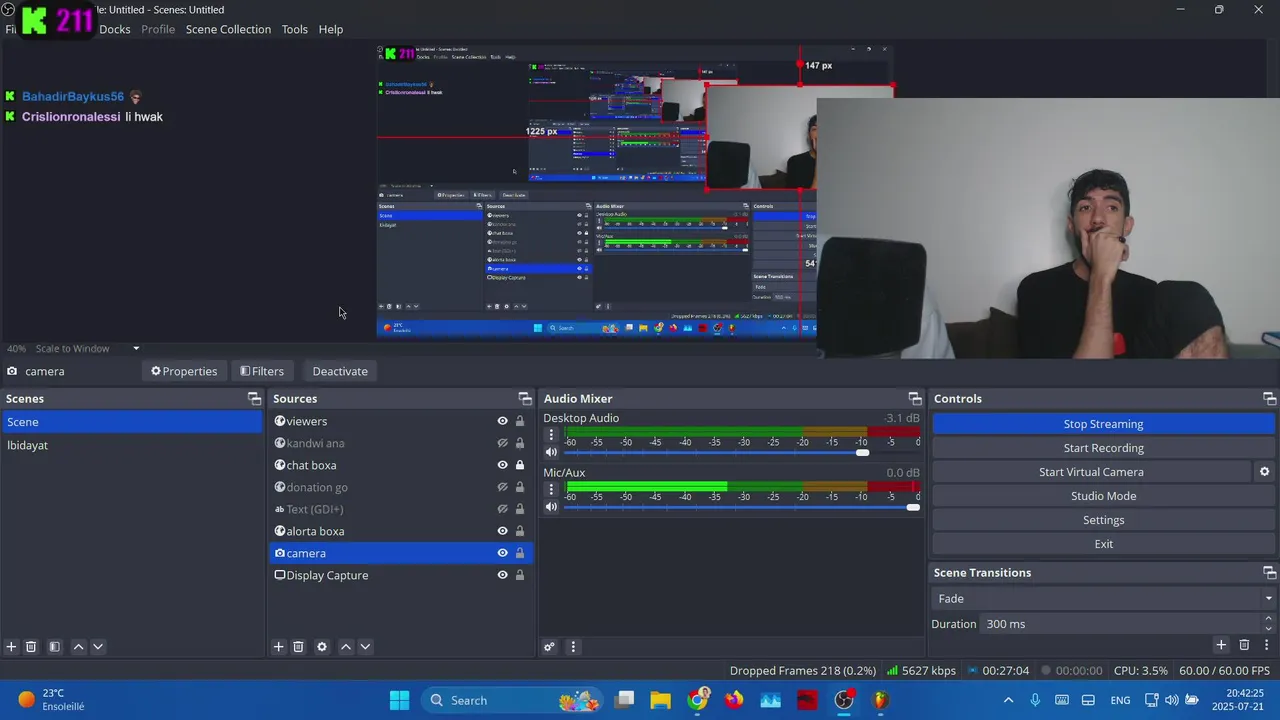
Task: Move source up arrow in Sources dock
Action: (346, 647)
